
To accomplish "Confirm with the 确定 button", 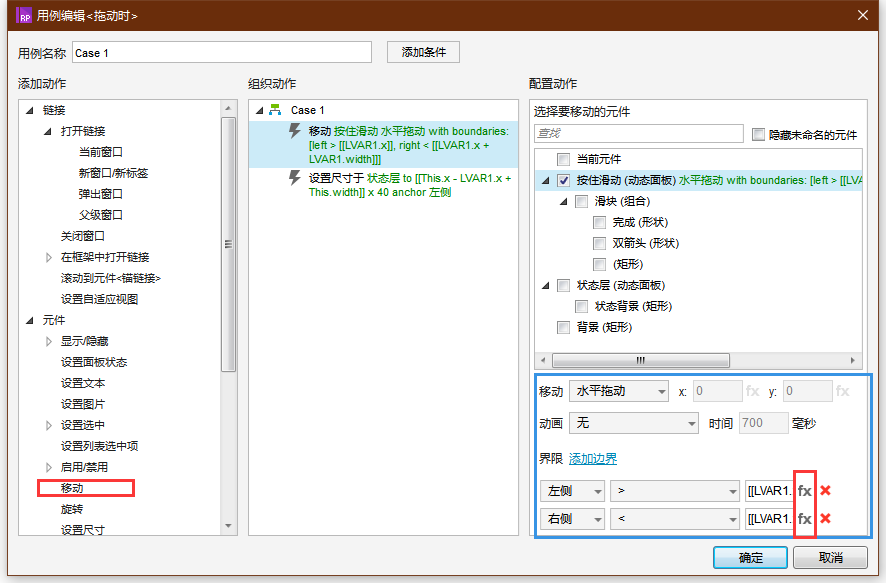I will click(750, 558).
